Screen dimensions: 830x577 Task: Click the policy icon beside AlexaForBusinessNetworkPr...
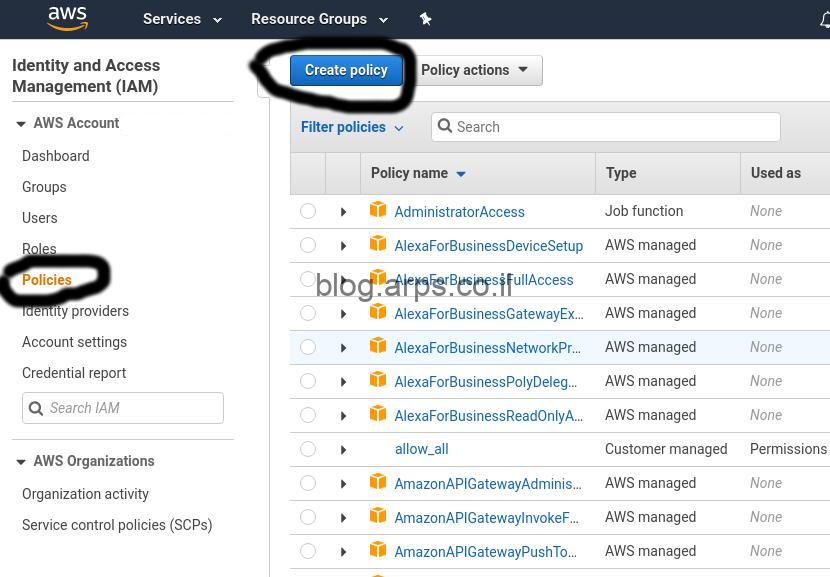377,346
